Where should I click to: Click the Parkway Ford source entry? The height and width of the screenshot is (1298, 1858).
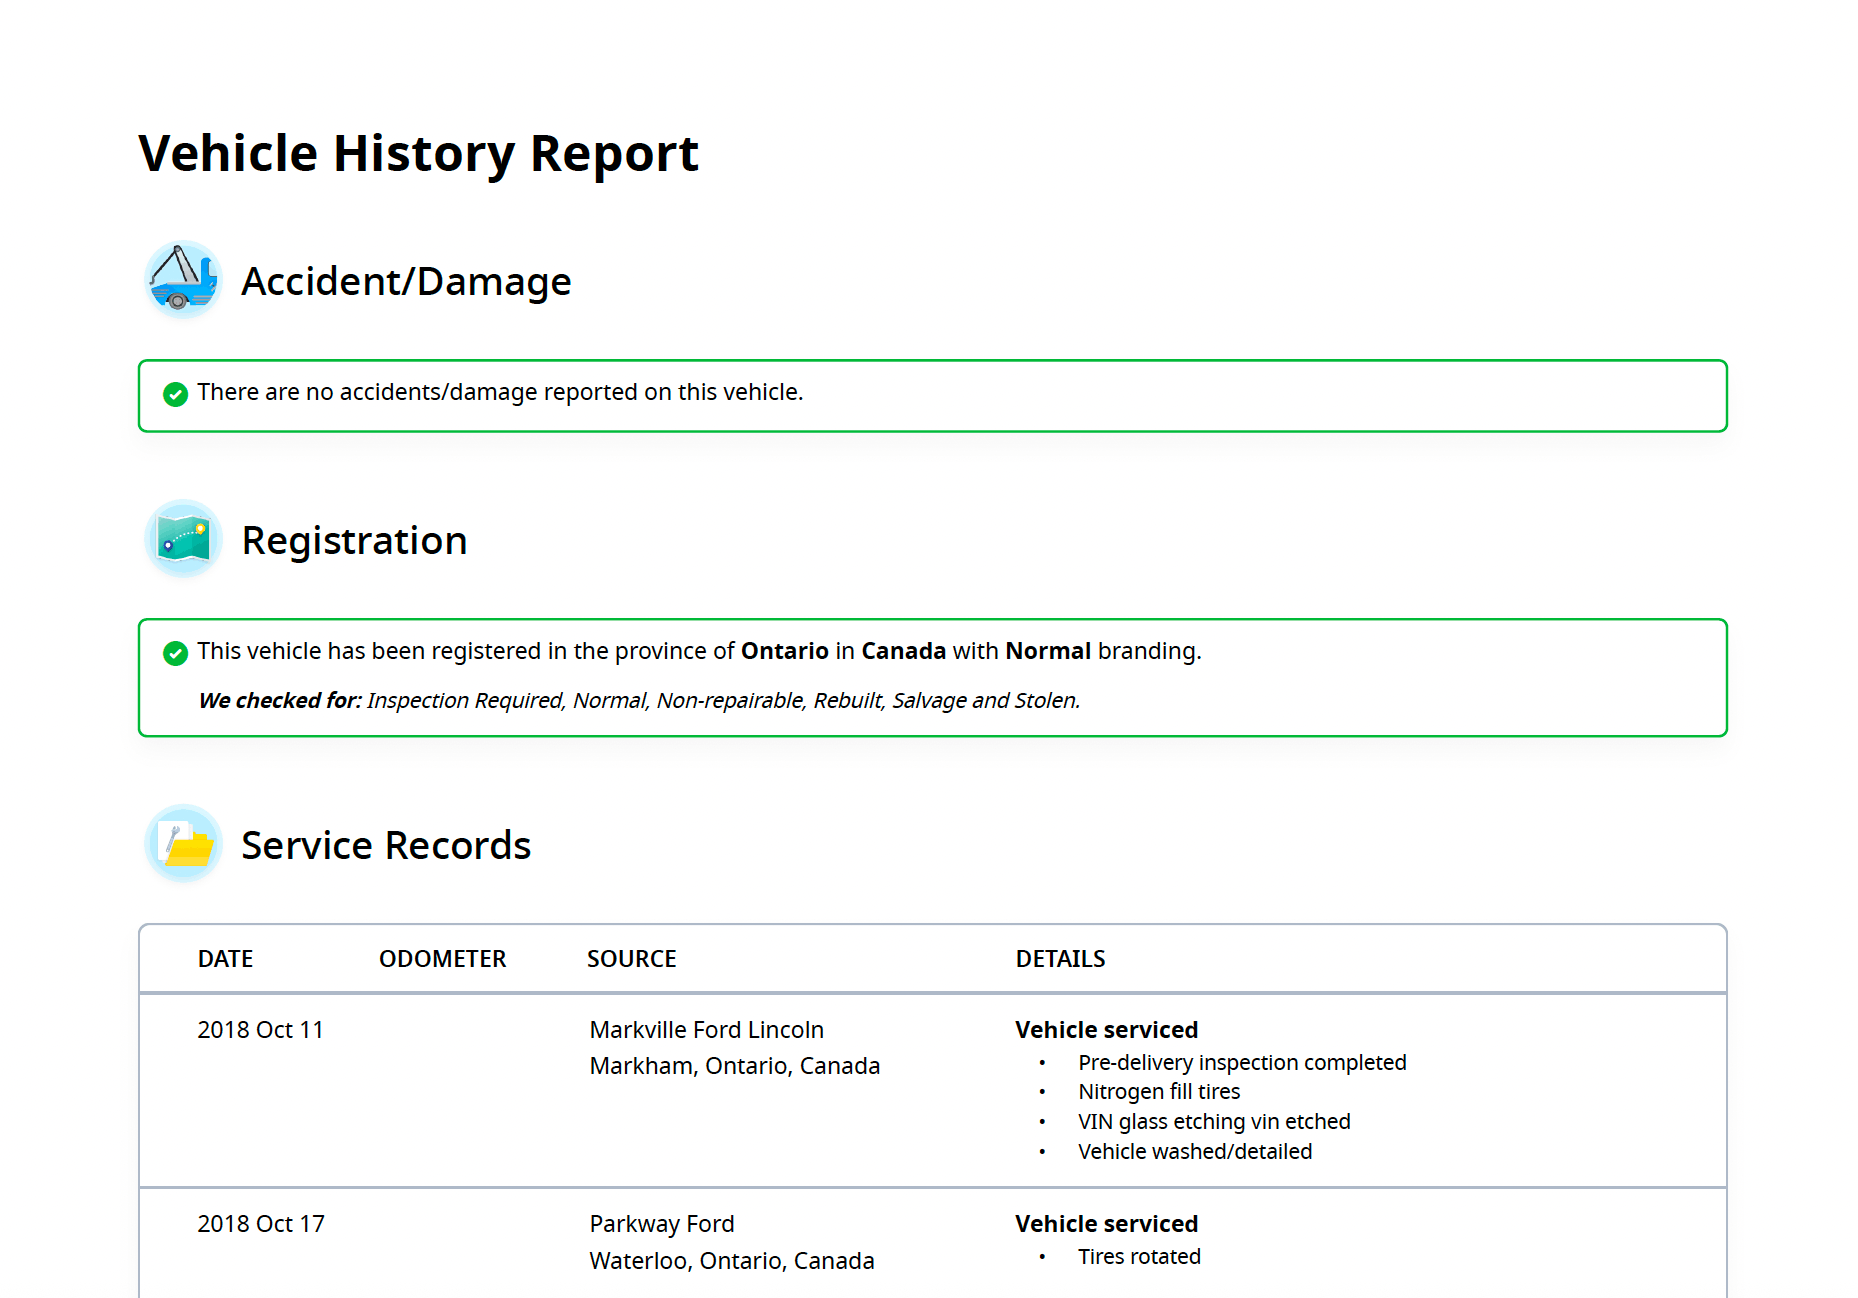[661, 1224]
